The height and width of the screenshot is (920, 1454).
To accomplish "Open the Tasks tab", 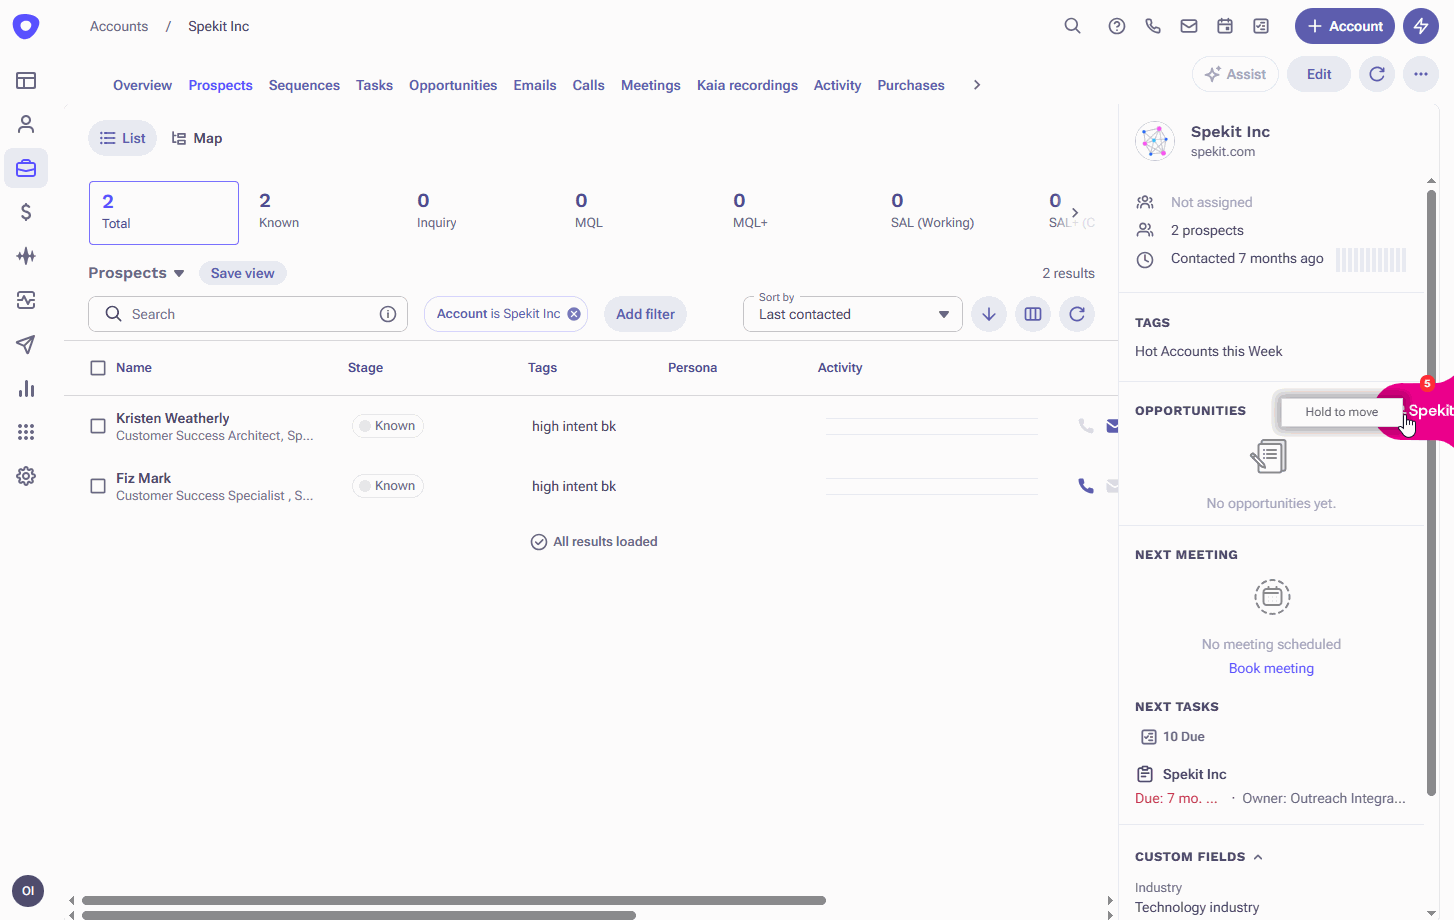I will [x=374, y=85].
